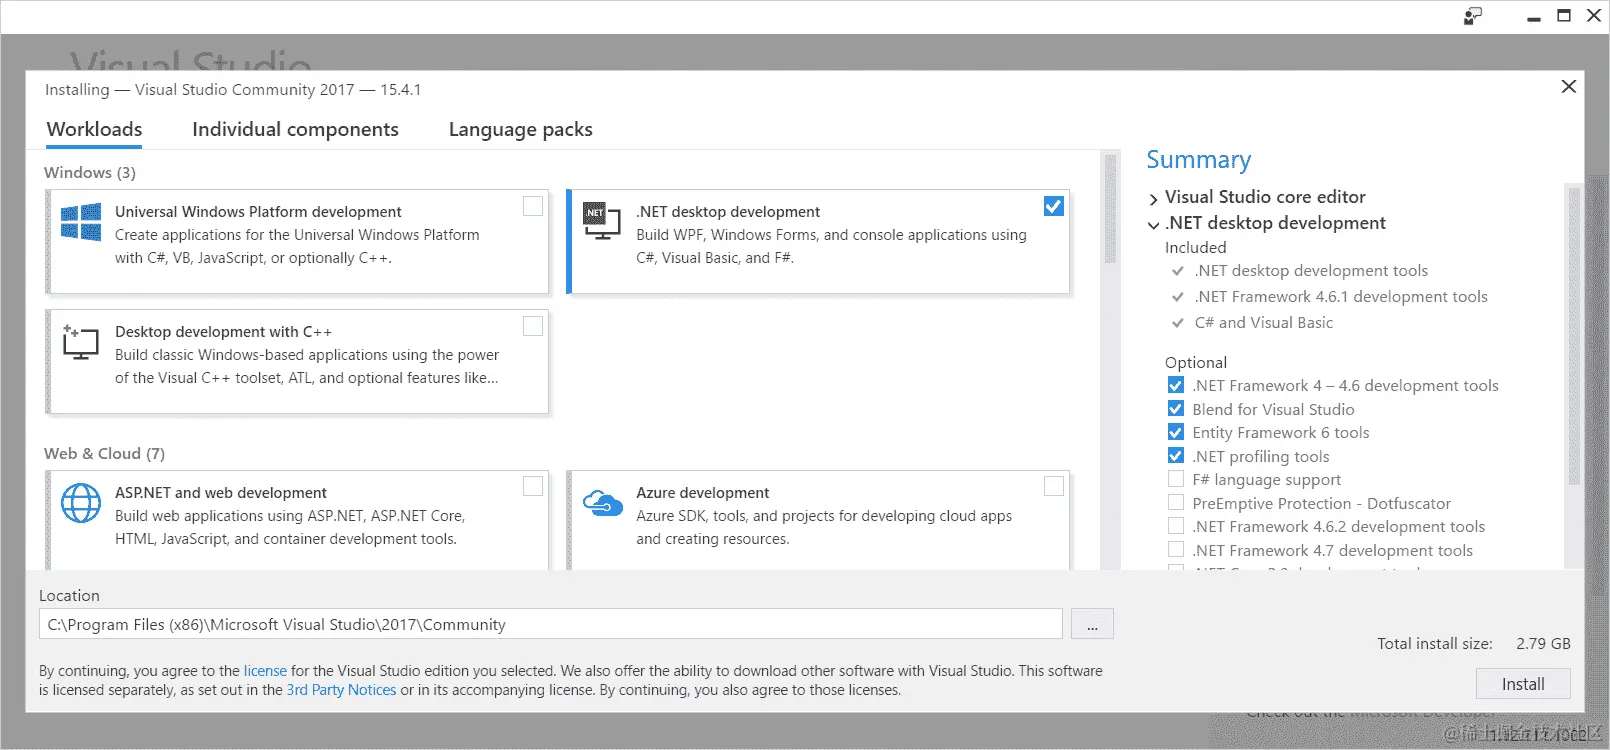Enable .NET Framework 4.7 development tools
1610x750 pixels.
tap(1176, 550)
